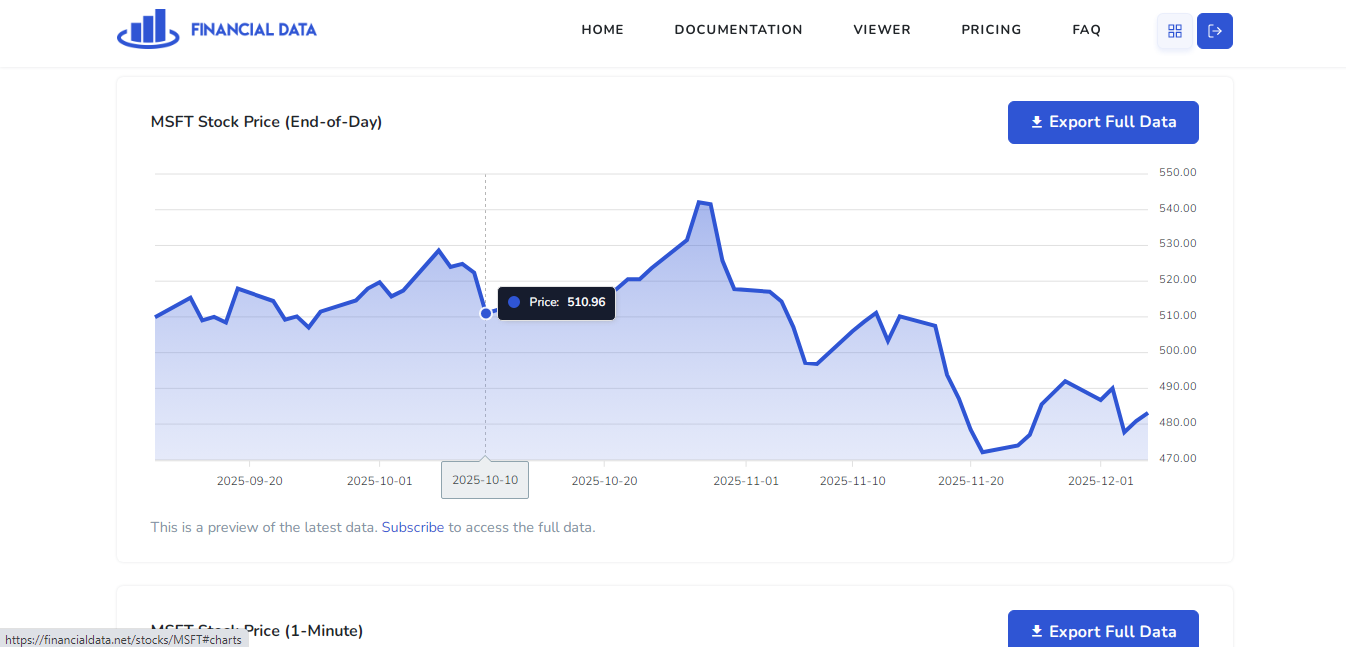Open the PRICING menu item
This screenshot has width=1346, height=647.
[x=992, y=30]
